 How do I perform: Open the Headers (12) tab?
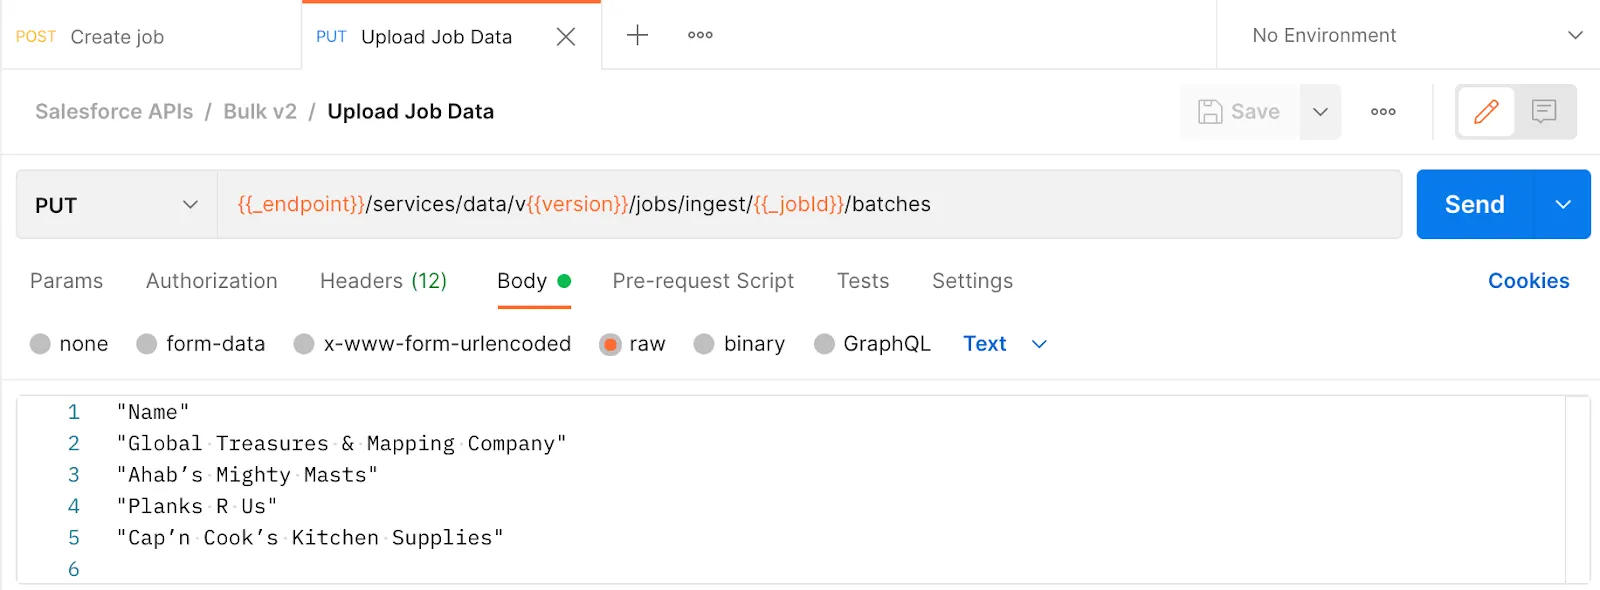click(383, 281)
